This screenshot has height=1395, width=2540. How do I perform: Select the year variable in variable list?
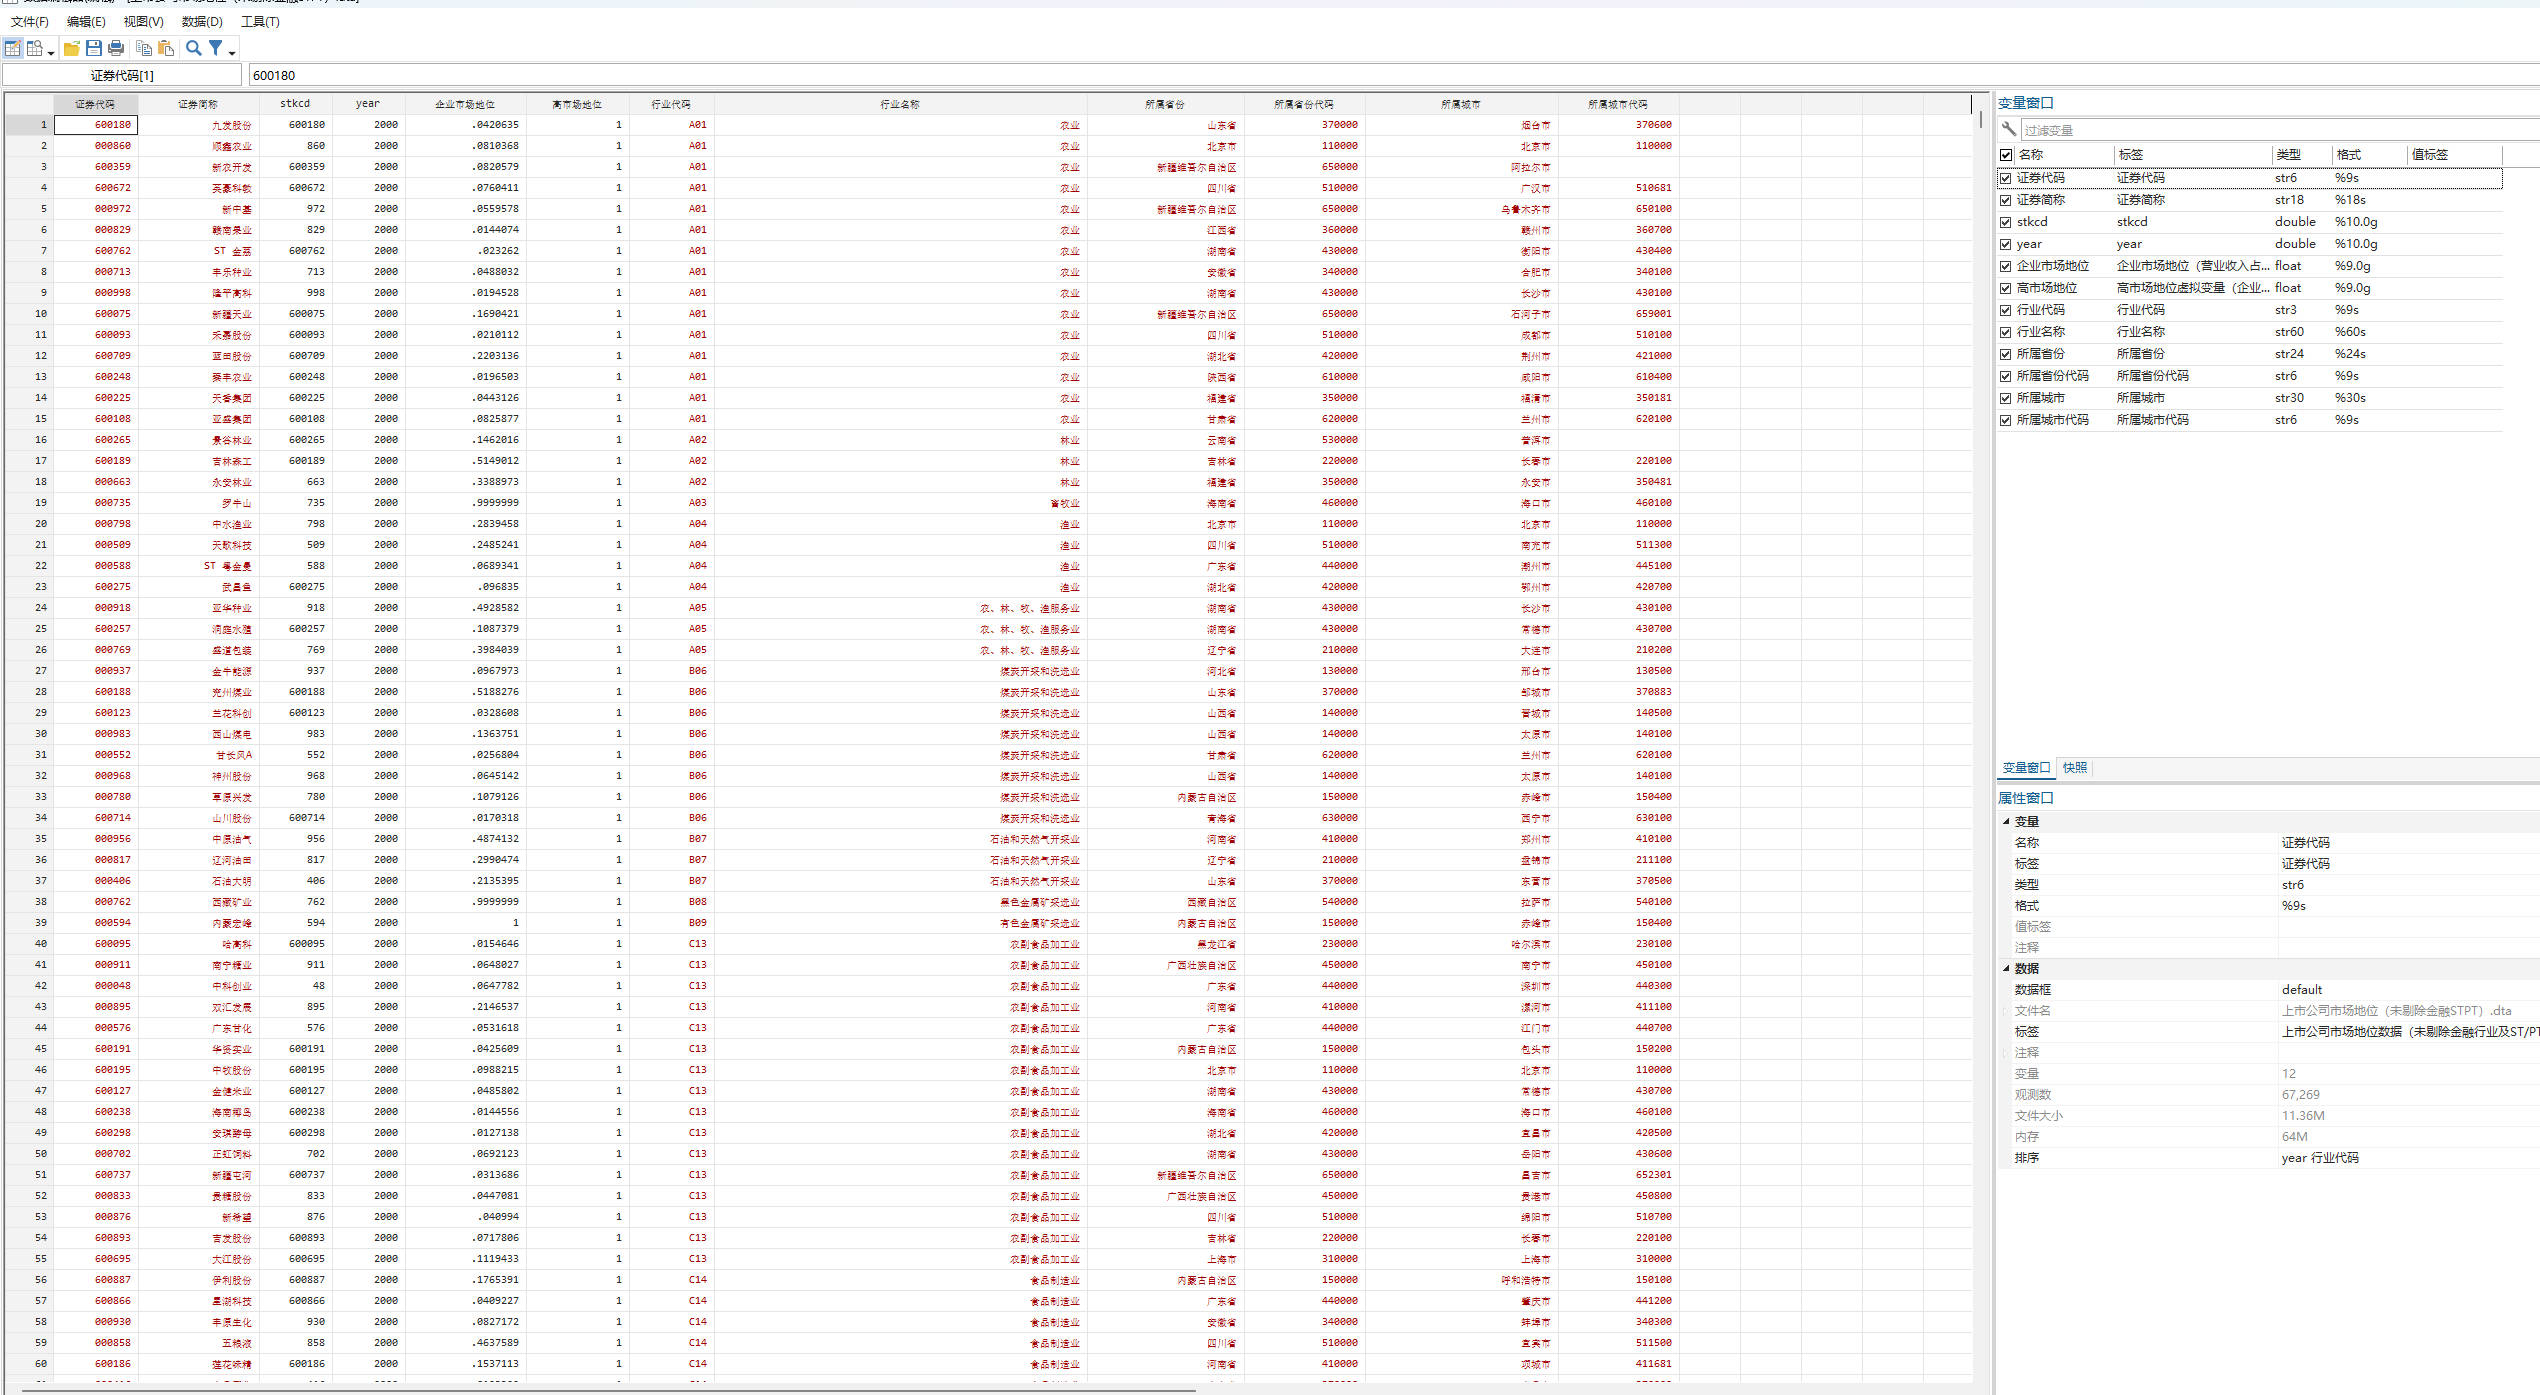(x=2029, y=244)
